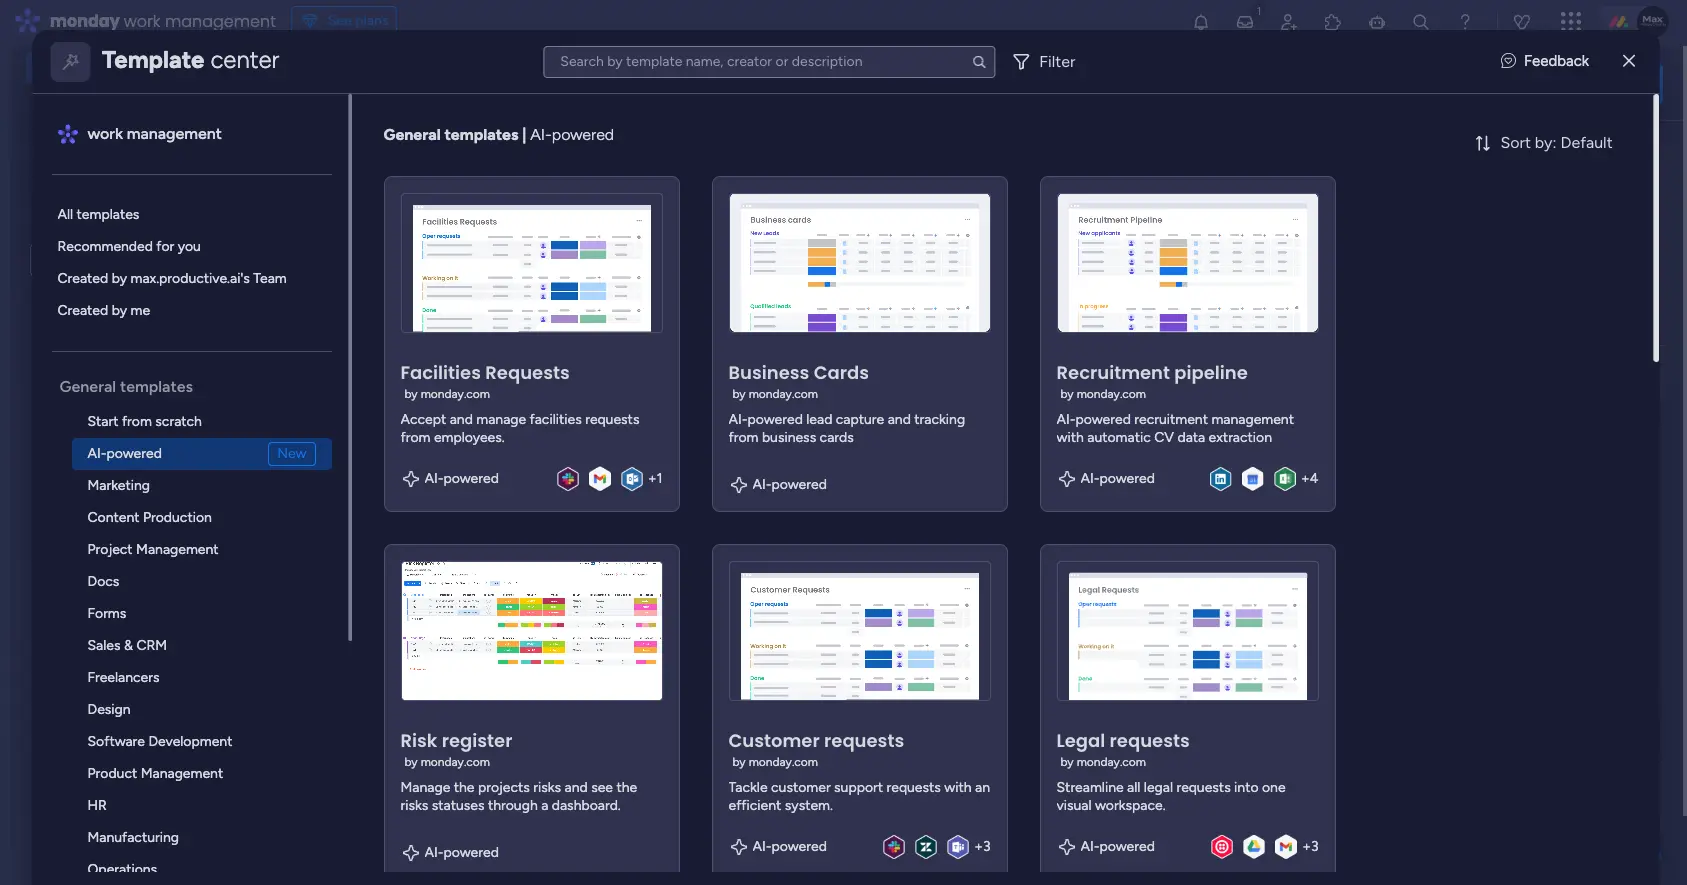1687x885 pixels.
Task: Click the Risk register title
Action: pos(456,741)
